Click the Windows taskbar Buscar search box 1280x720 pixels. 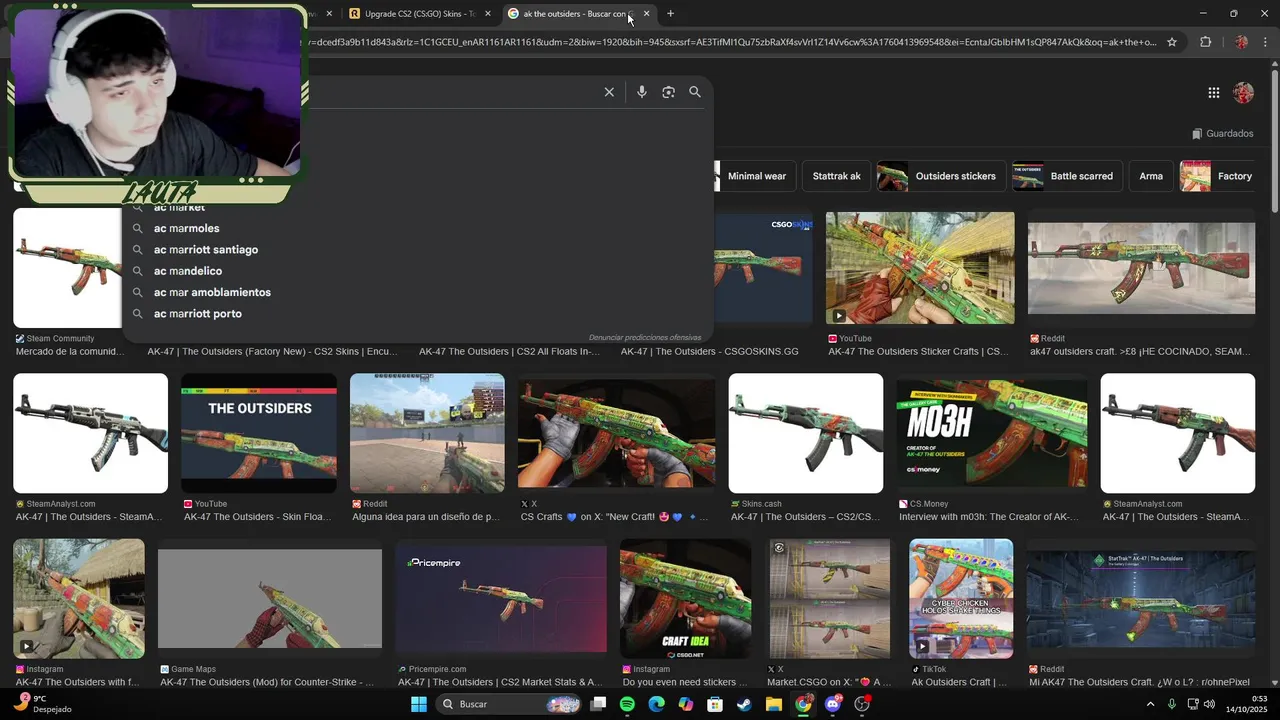tap(510, 704)
